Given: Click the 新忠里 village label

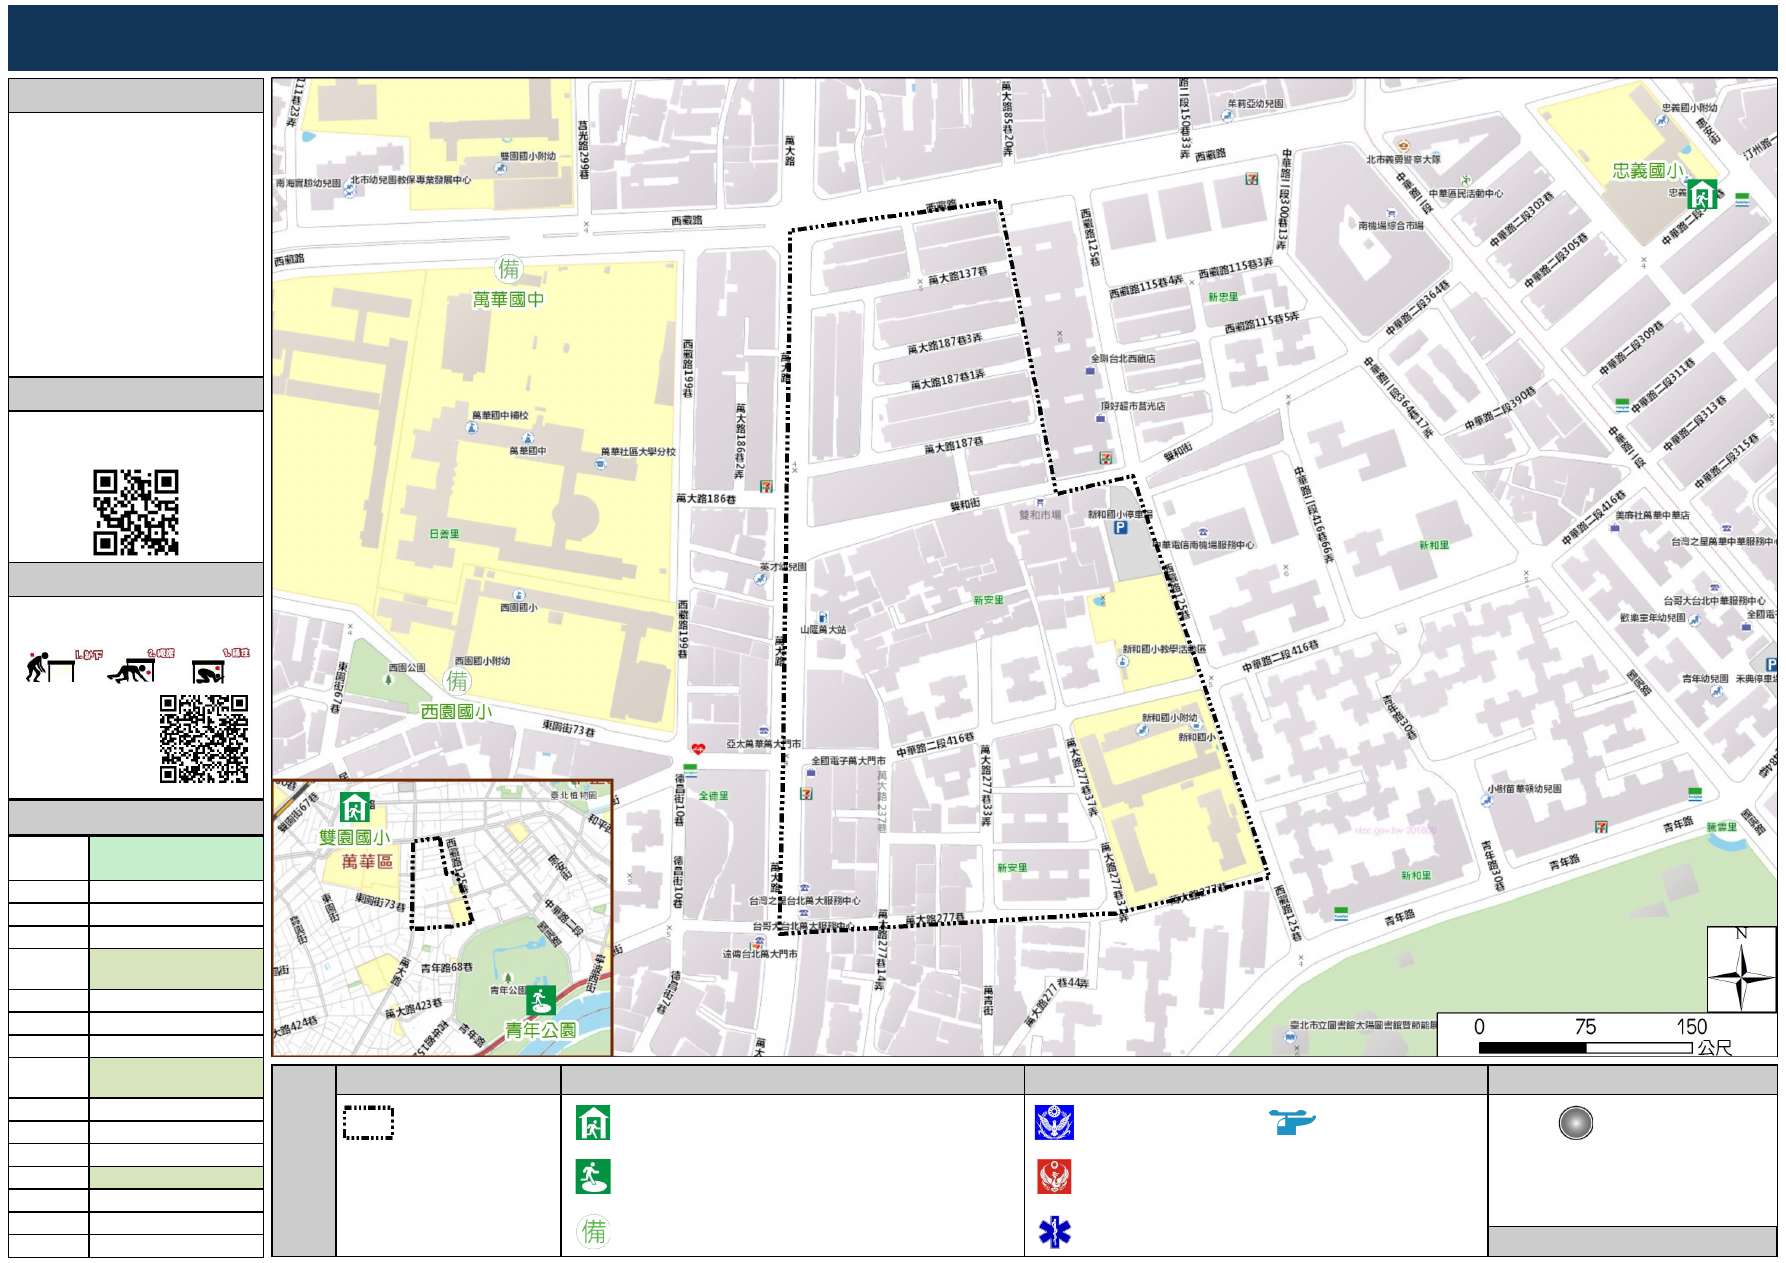Looking at the screenshot, I should [1223, 297].
